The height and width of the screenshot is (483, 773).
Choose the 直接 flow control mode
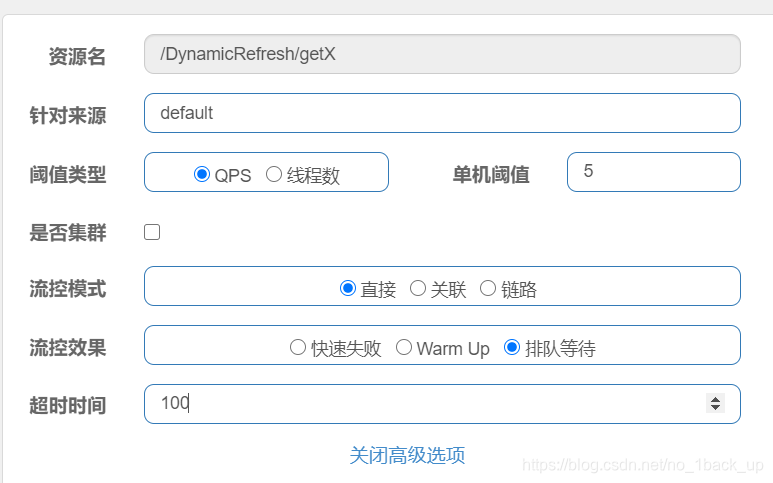[348, 288]
